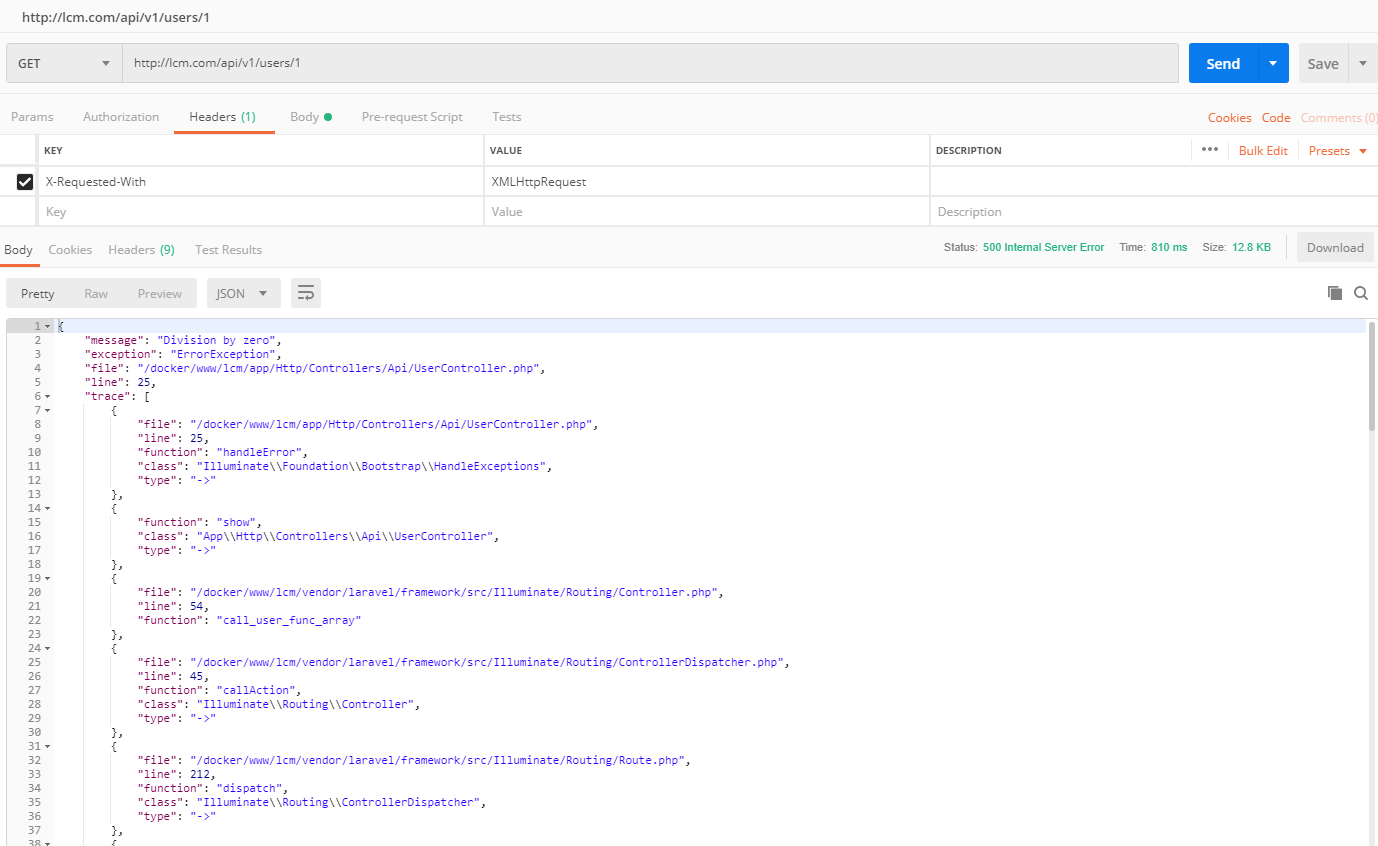This screenshot has height=846, width=1378.
Task: Click the Save button
Action: tap(1323, 63)
